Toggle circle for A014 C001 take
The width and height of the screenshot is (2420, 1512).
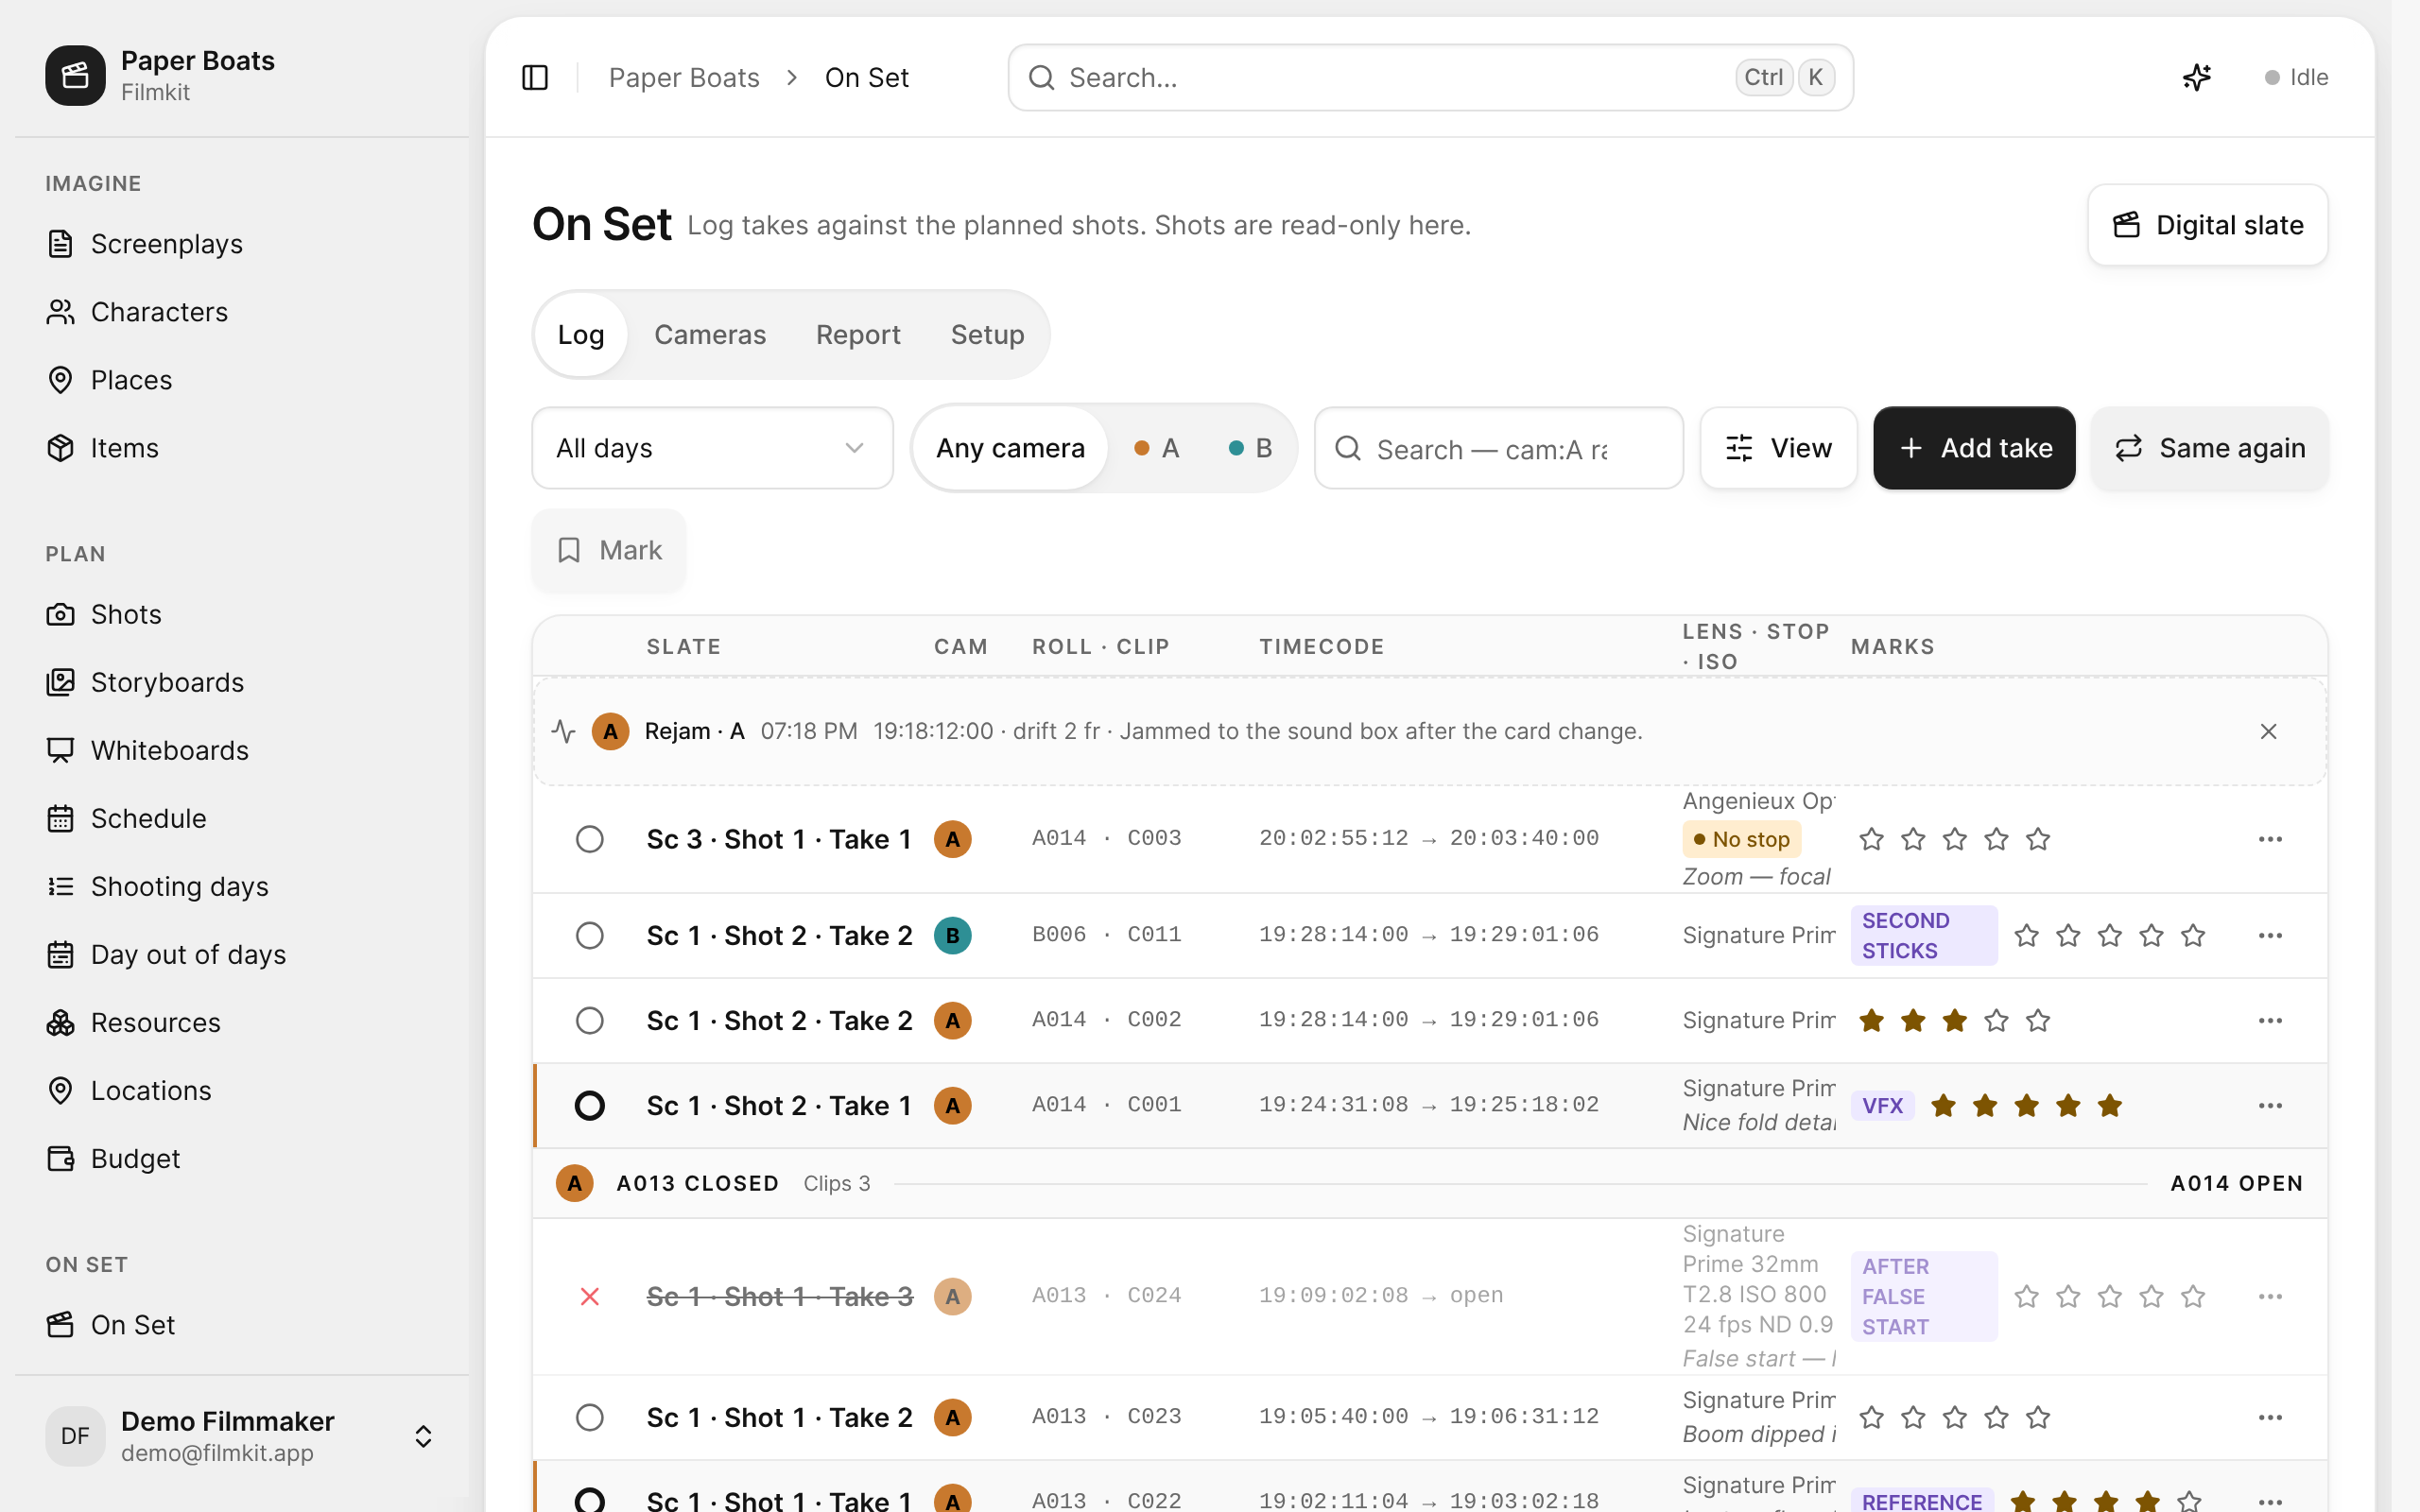tap(590, 1105)
